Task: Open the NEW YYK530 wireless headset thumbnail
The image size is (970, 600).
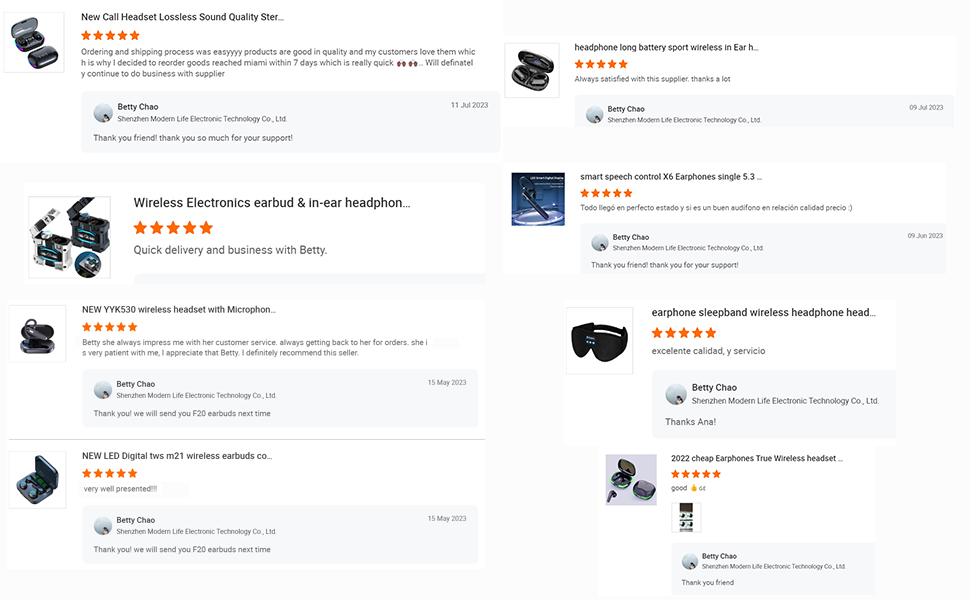Action: coord(38,334)
